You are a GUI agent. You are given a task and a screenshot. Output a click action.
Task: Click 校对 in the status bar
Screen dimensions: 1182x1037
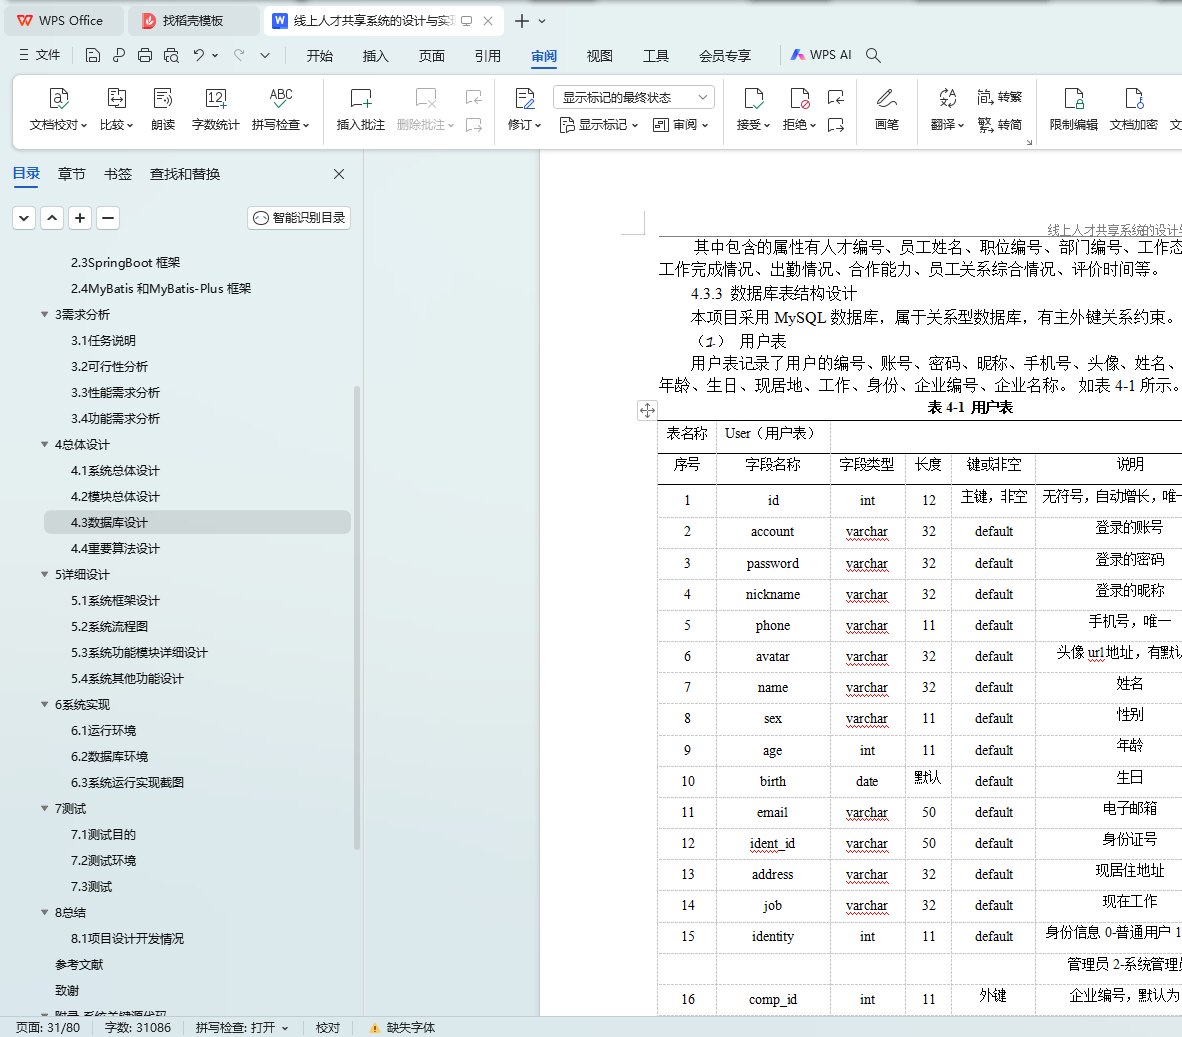point(328,1027)
